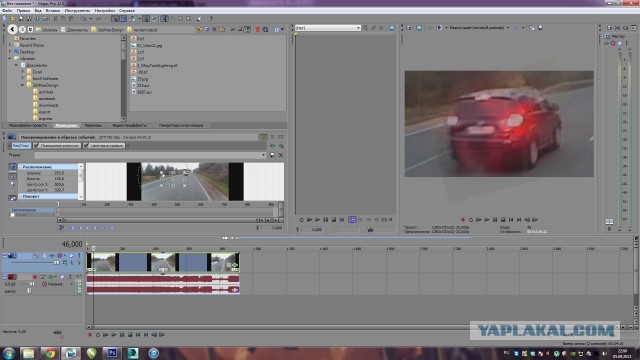
Task: Toggle loop playback in main transport
Action: 98,335
